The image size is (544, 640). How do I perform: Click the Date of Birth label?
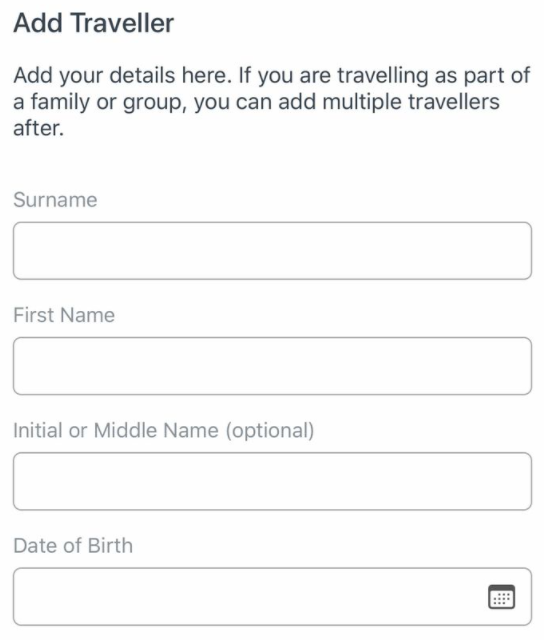click(x=73, y=546)
